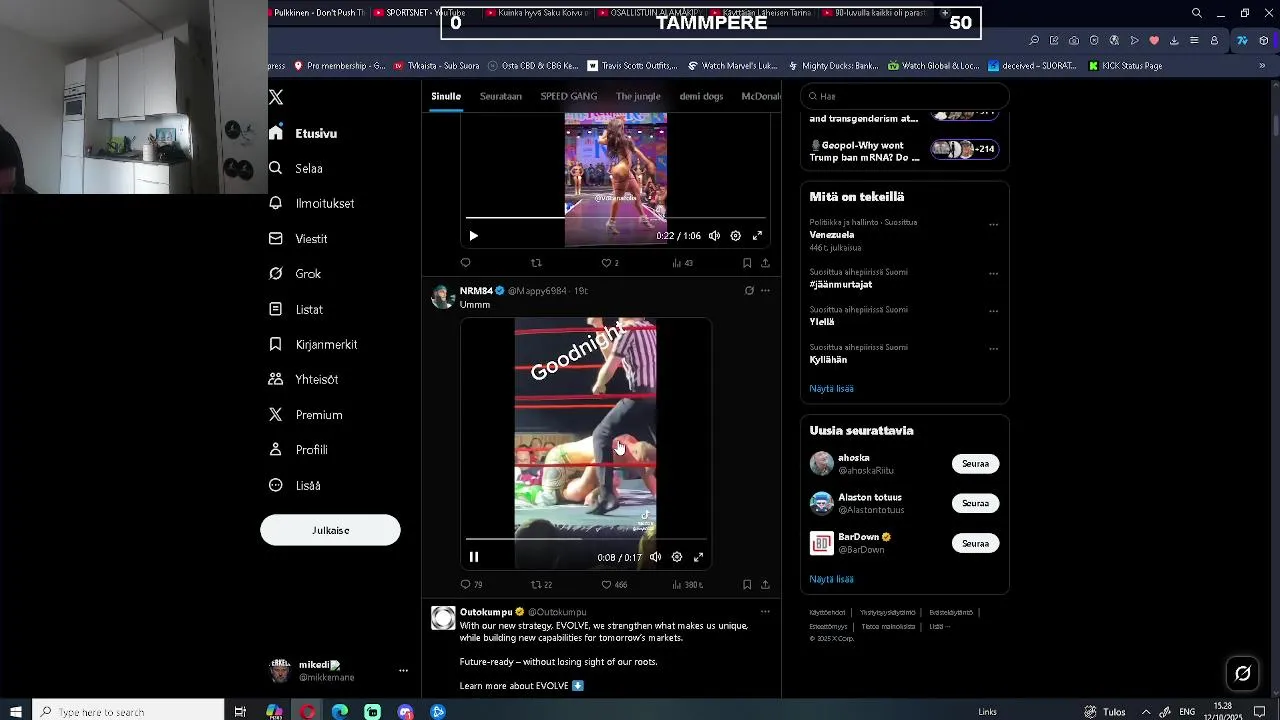Open settings gear of upper video
This screenshot has height=720, width=1280.
[735, 236]
